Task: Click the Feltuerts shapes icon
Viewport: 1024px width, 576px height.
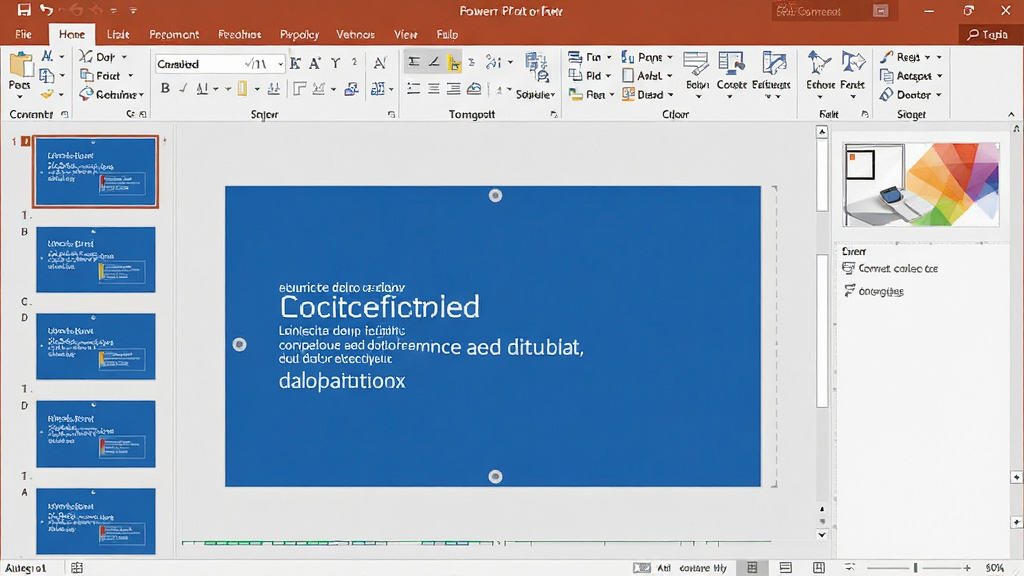Action: pyautogui.click(x=773, y=64)
